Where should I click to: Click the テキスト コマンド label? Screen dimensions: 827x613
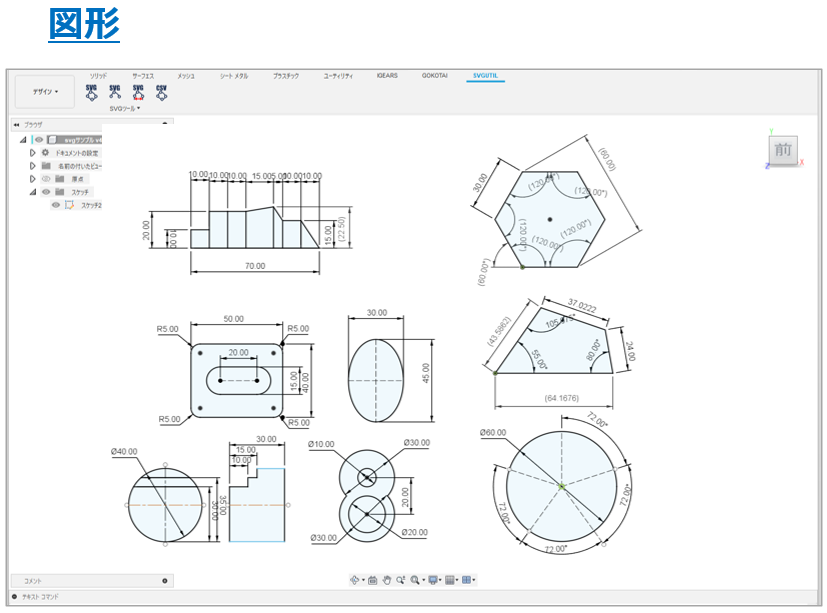tap(40, 597)
